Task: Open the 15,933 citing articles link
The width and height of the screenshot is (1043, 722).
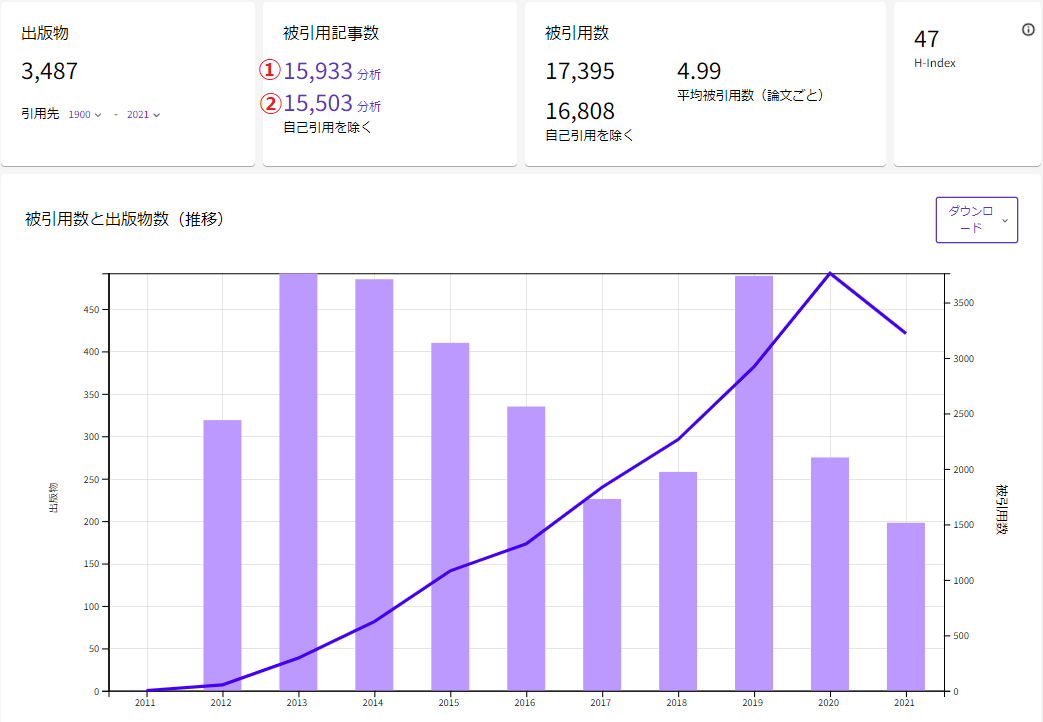Action: pos(318,71)
